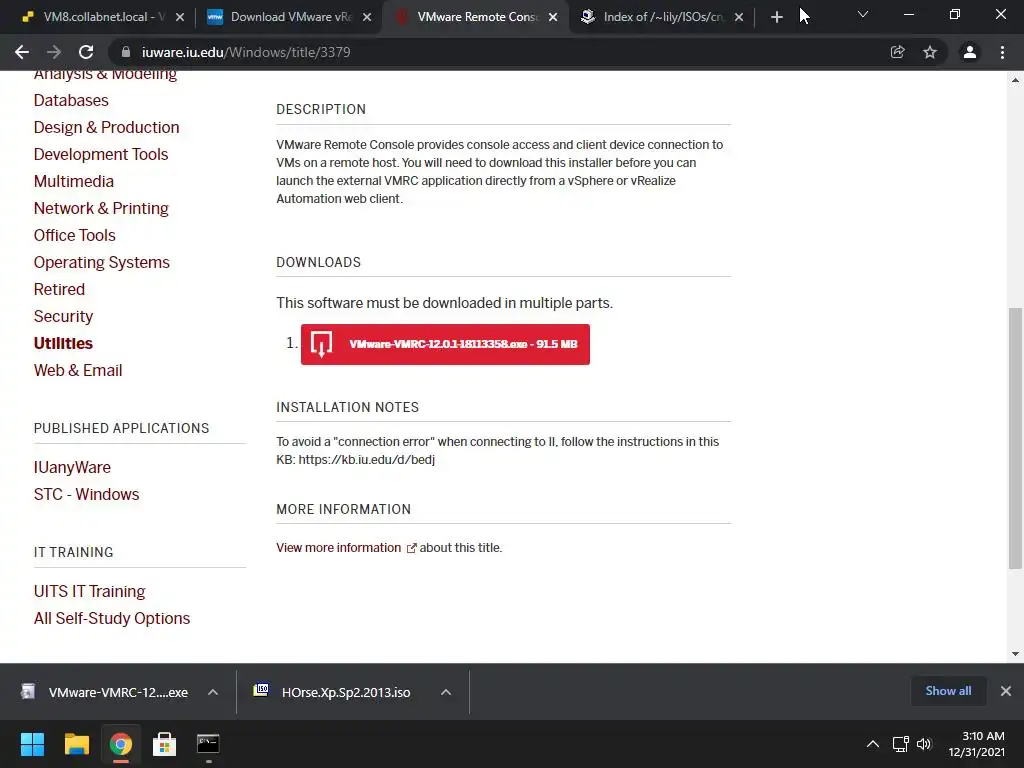Open Command Prompt from taskbar
The width and height of the screenshot is (1024, 768).
(x=208, y=744)
